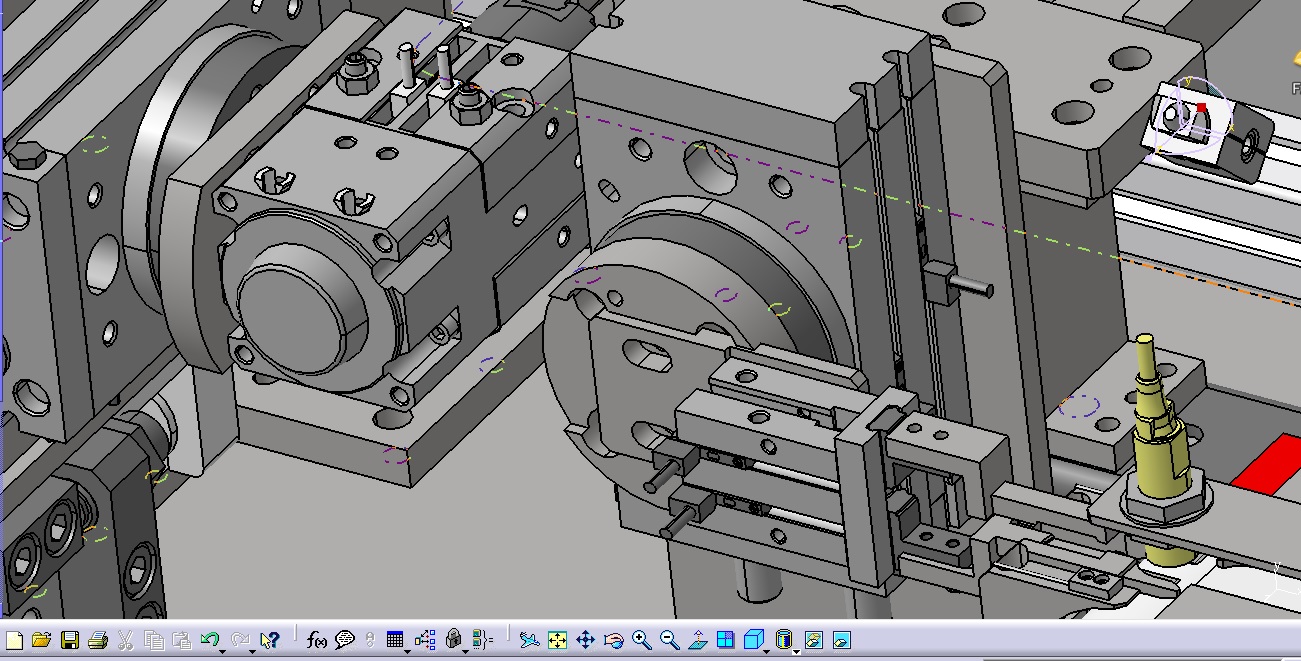The width and height of the screenshot is (1301, 661).
Task: Open a file using the folder icon
Action: [x=41, y=640]
